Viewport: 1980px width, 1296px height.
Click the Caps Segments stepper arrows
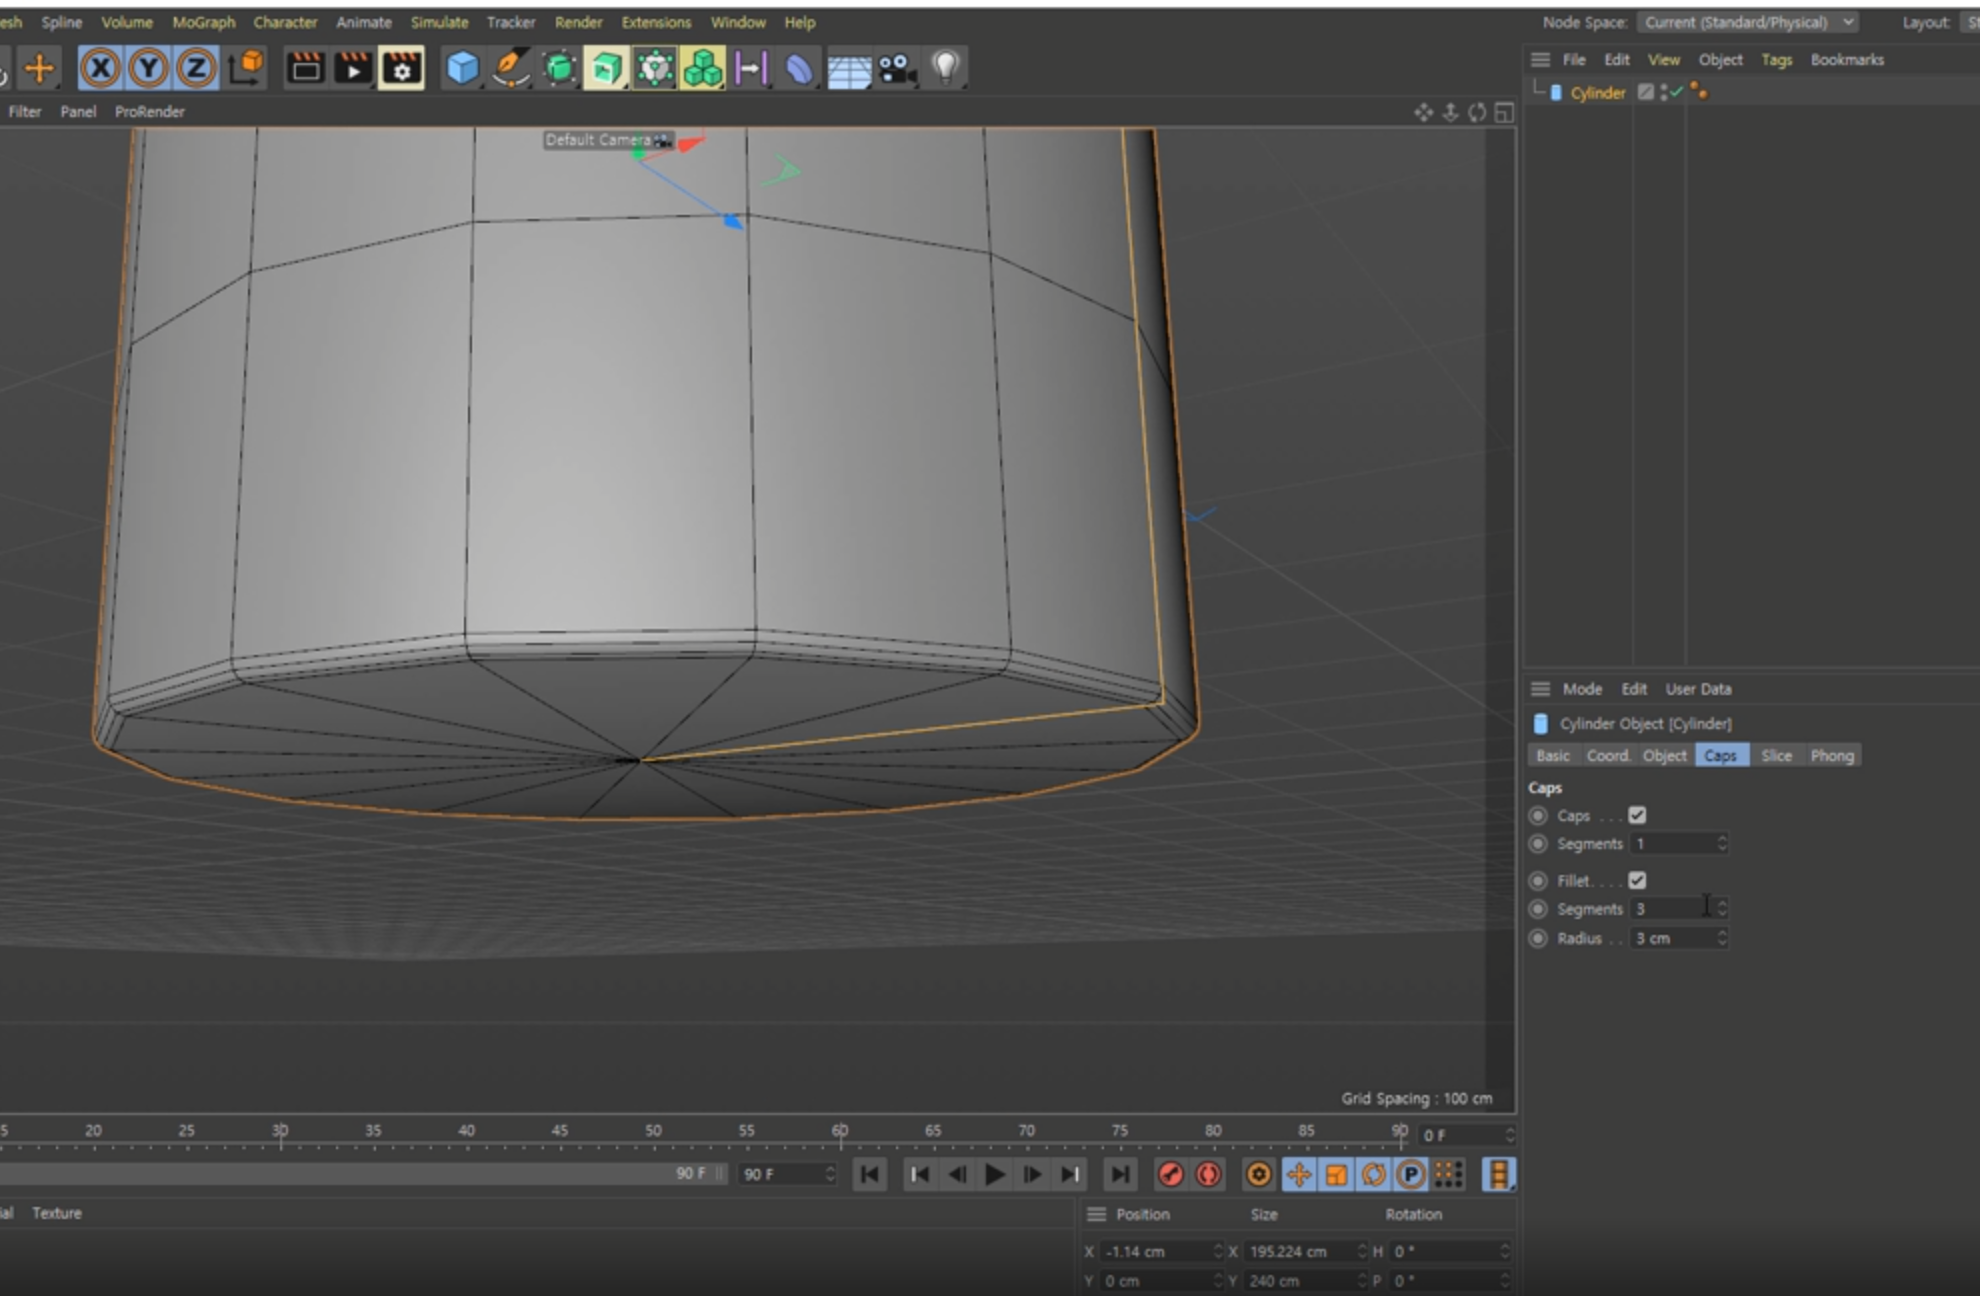[x=1722, y=843]
